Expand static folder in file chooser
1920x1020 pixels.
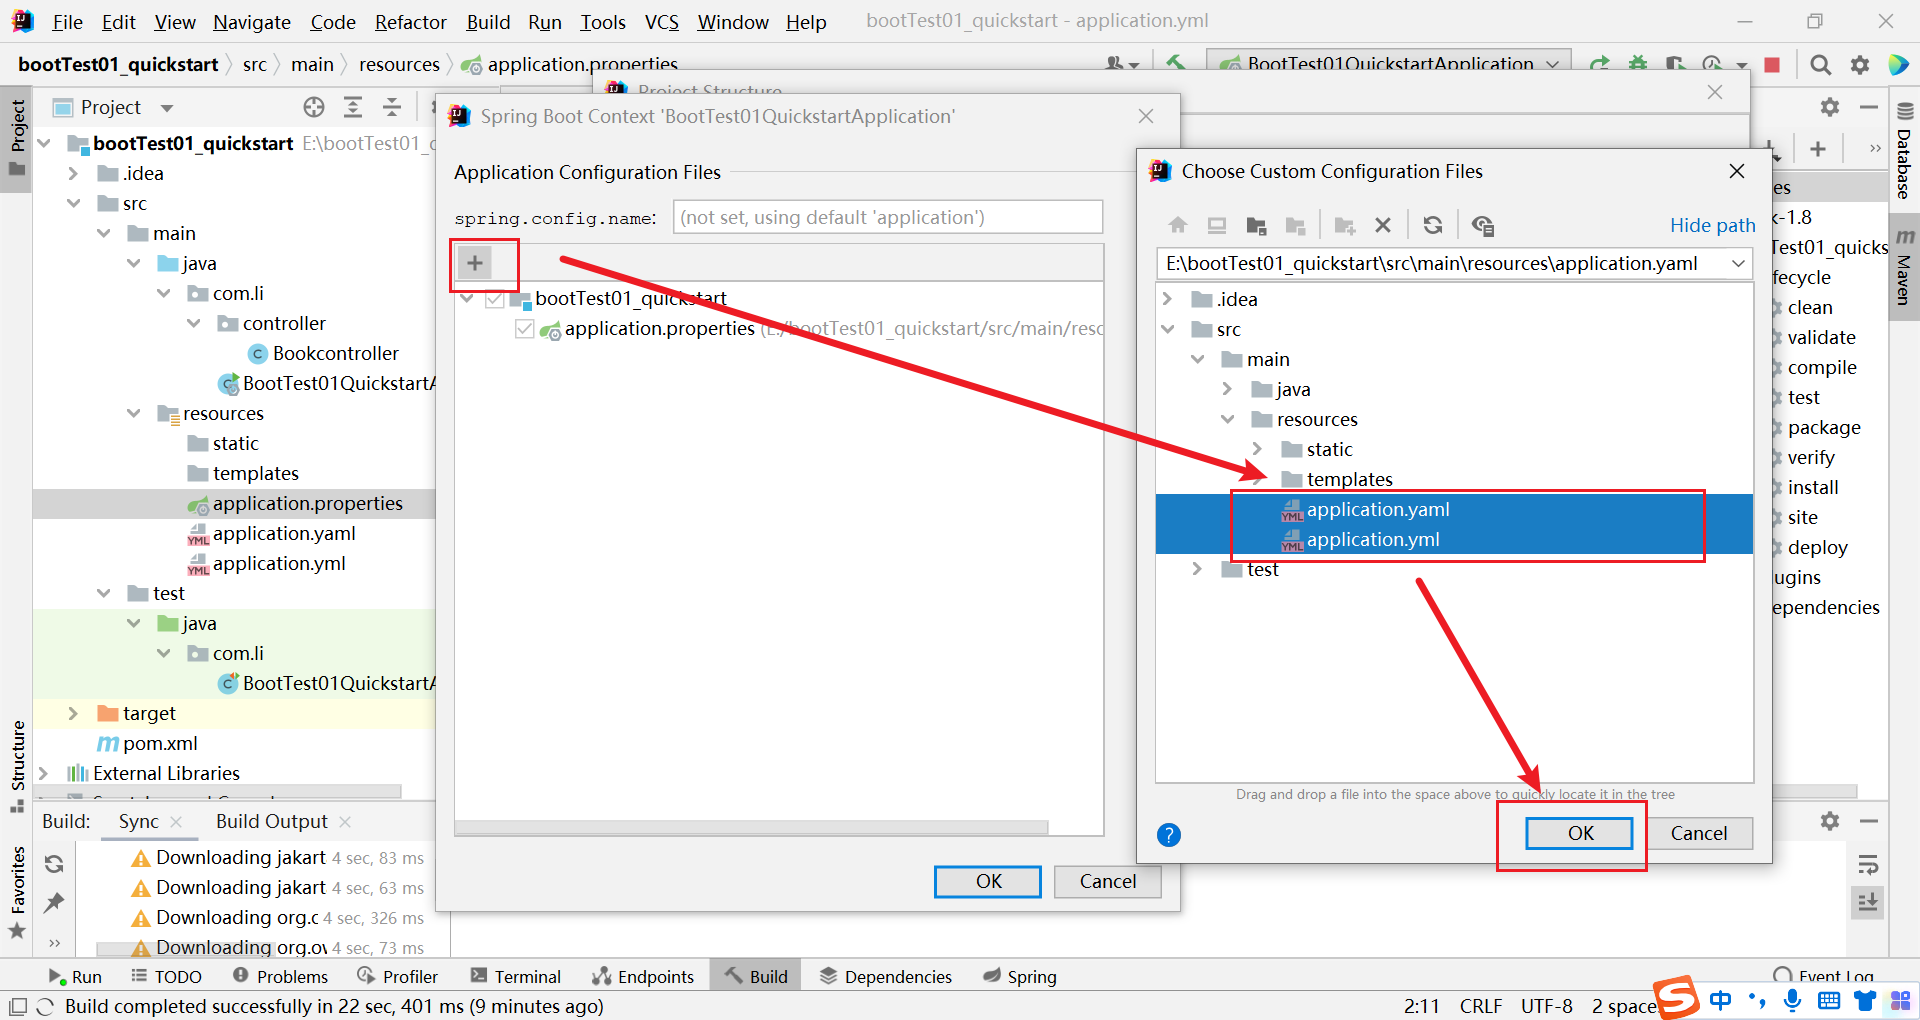[x=1257, y=449]
